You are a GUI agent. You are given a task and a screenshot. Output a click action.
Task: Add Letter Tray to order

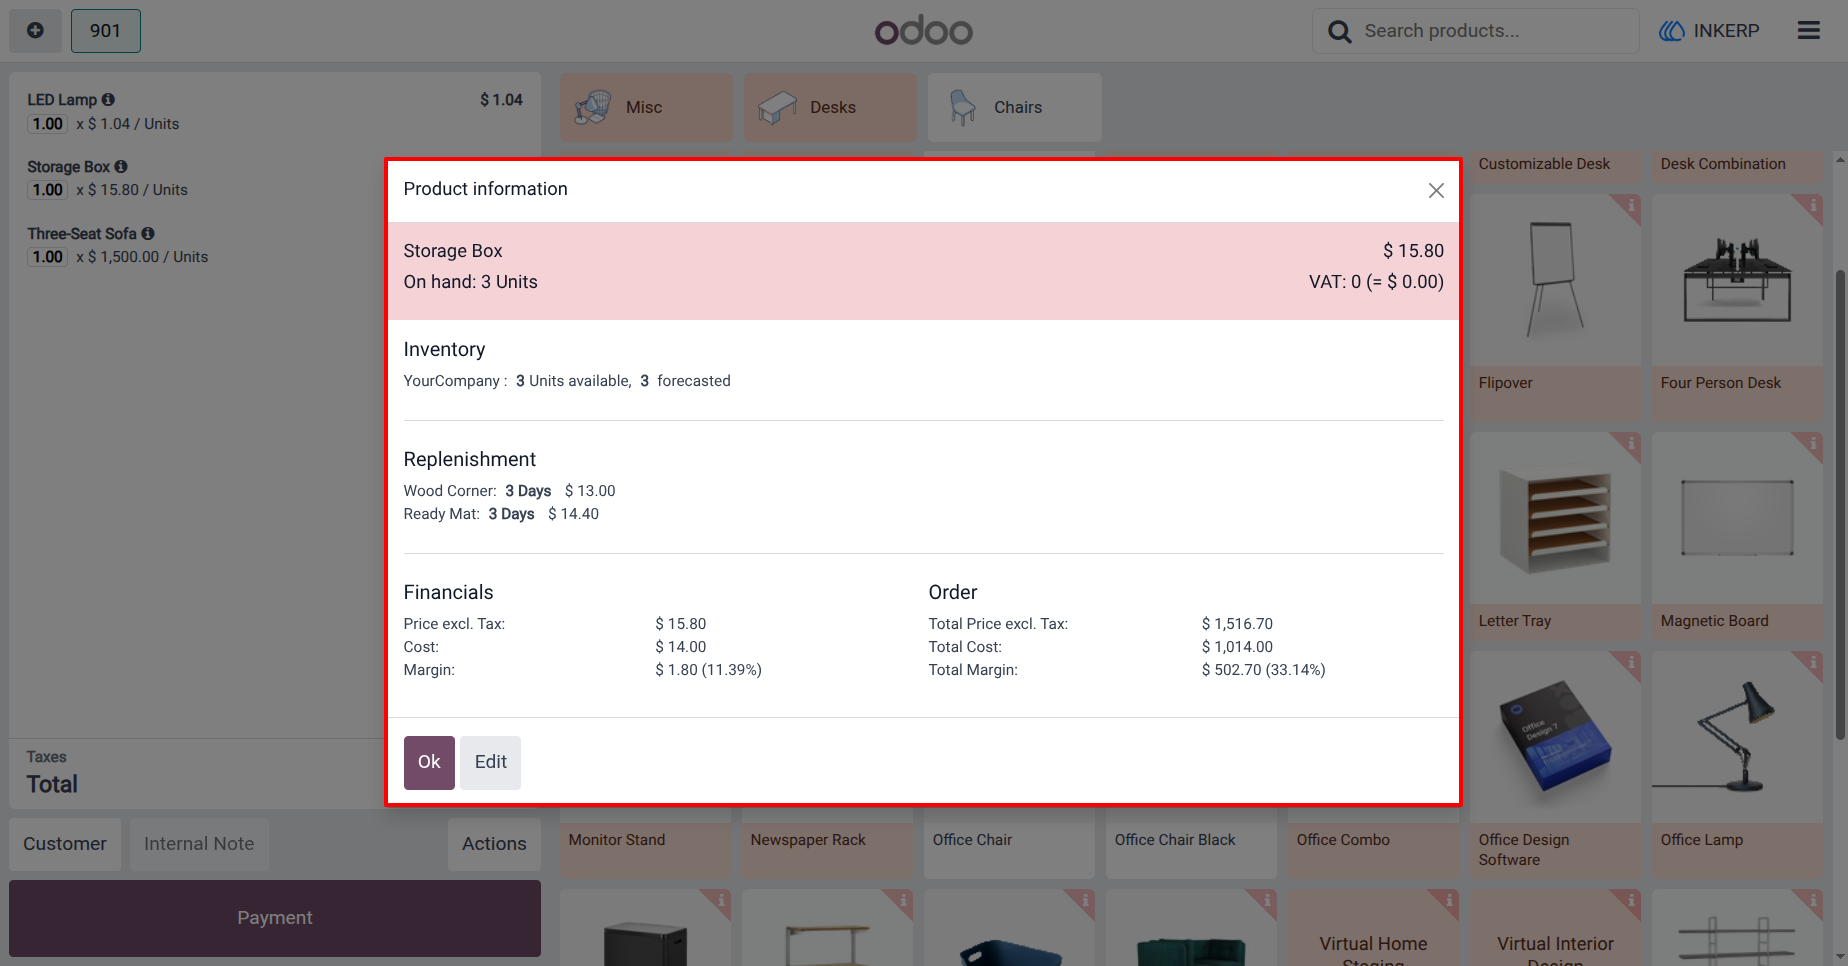click(x=1555, y=535)
